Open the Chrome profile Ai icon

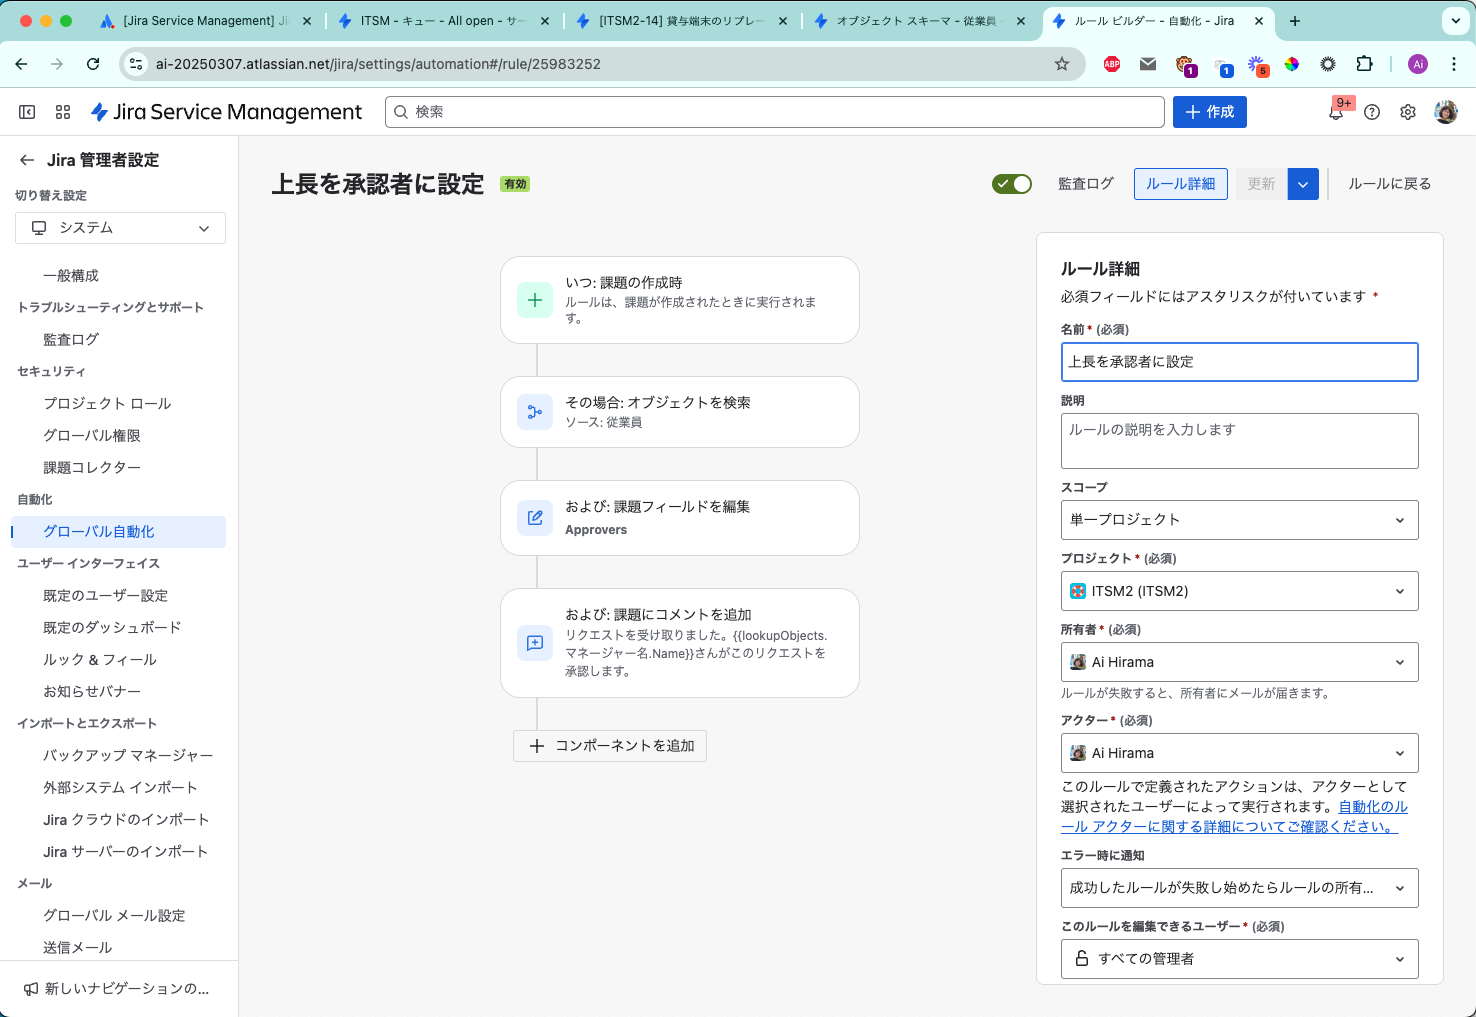click(x=1418, y=64)
